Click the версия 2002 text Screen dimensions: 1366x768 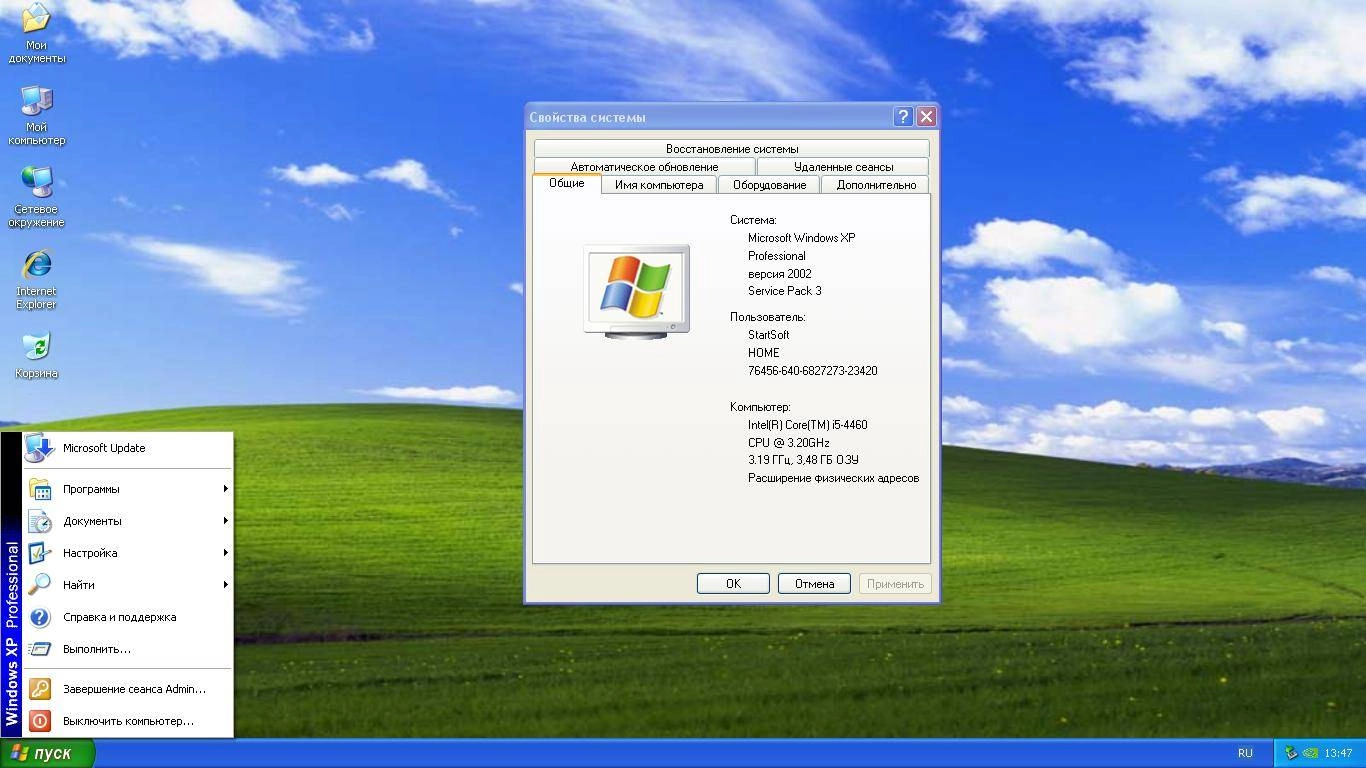(780, 274)
